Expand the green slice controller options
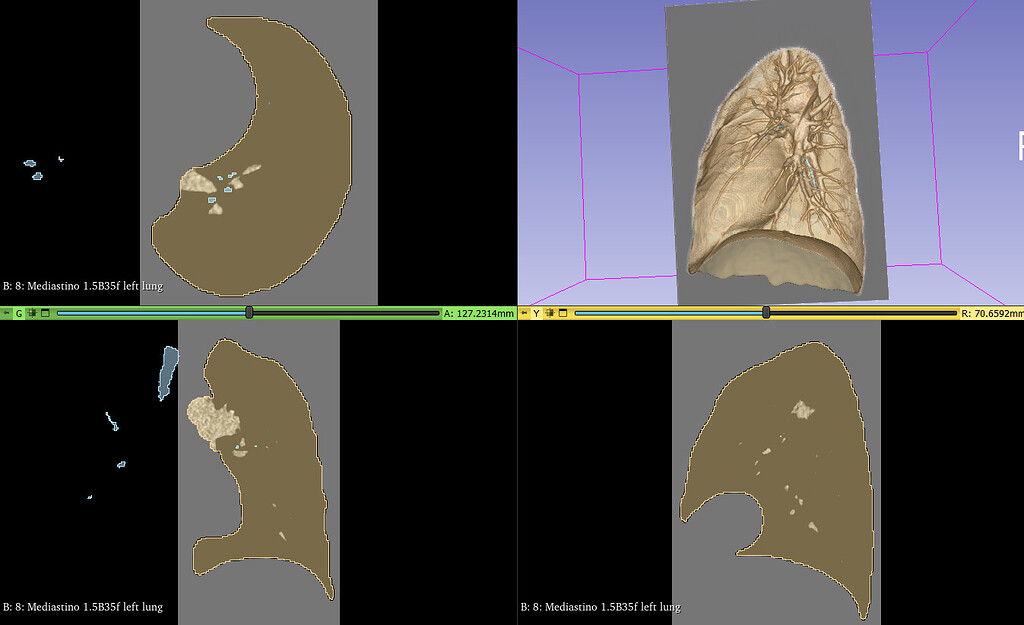Screen dimensions: 1024x625 tap(7, 313)
